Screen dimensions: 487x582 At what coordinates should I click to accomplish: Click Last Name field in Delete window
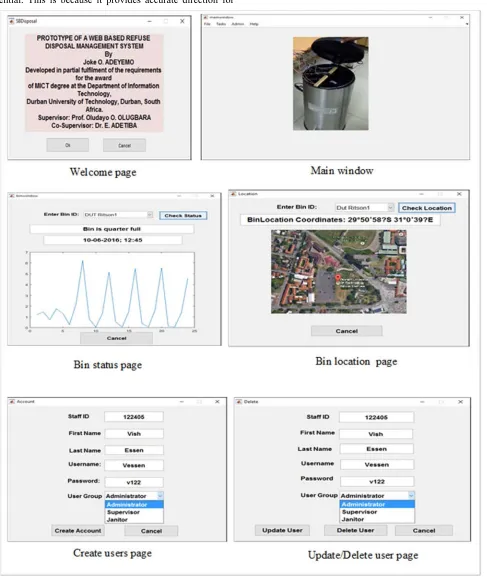pyautogui.click(x=376, y=449)
